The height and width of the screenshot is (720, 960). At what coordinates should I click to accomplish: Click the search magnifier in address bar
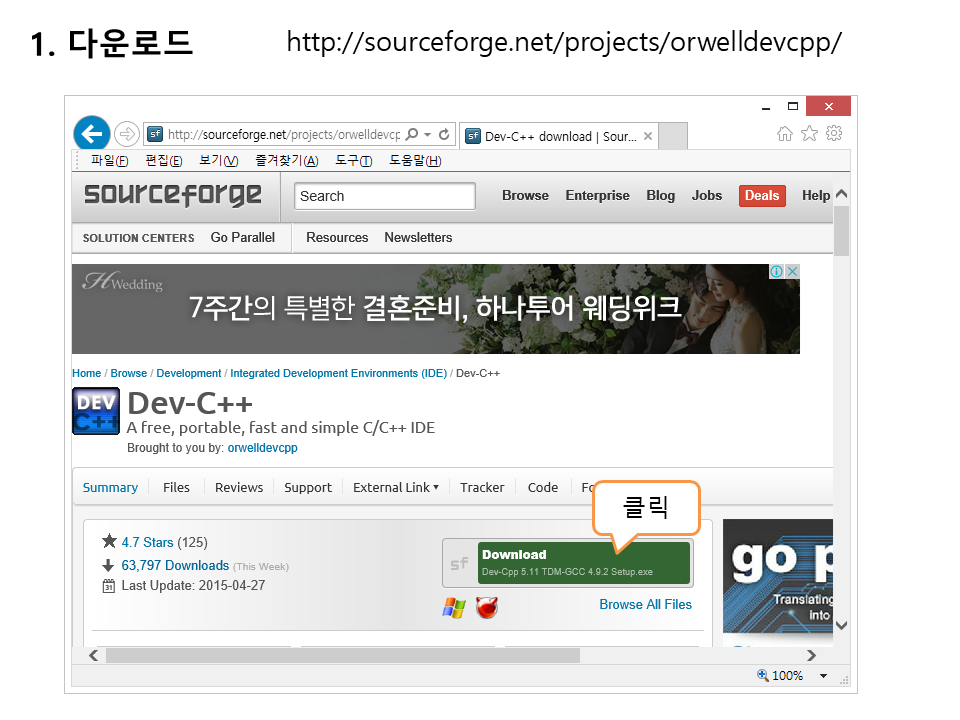click(x=412, y=134)
